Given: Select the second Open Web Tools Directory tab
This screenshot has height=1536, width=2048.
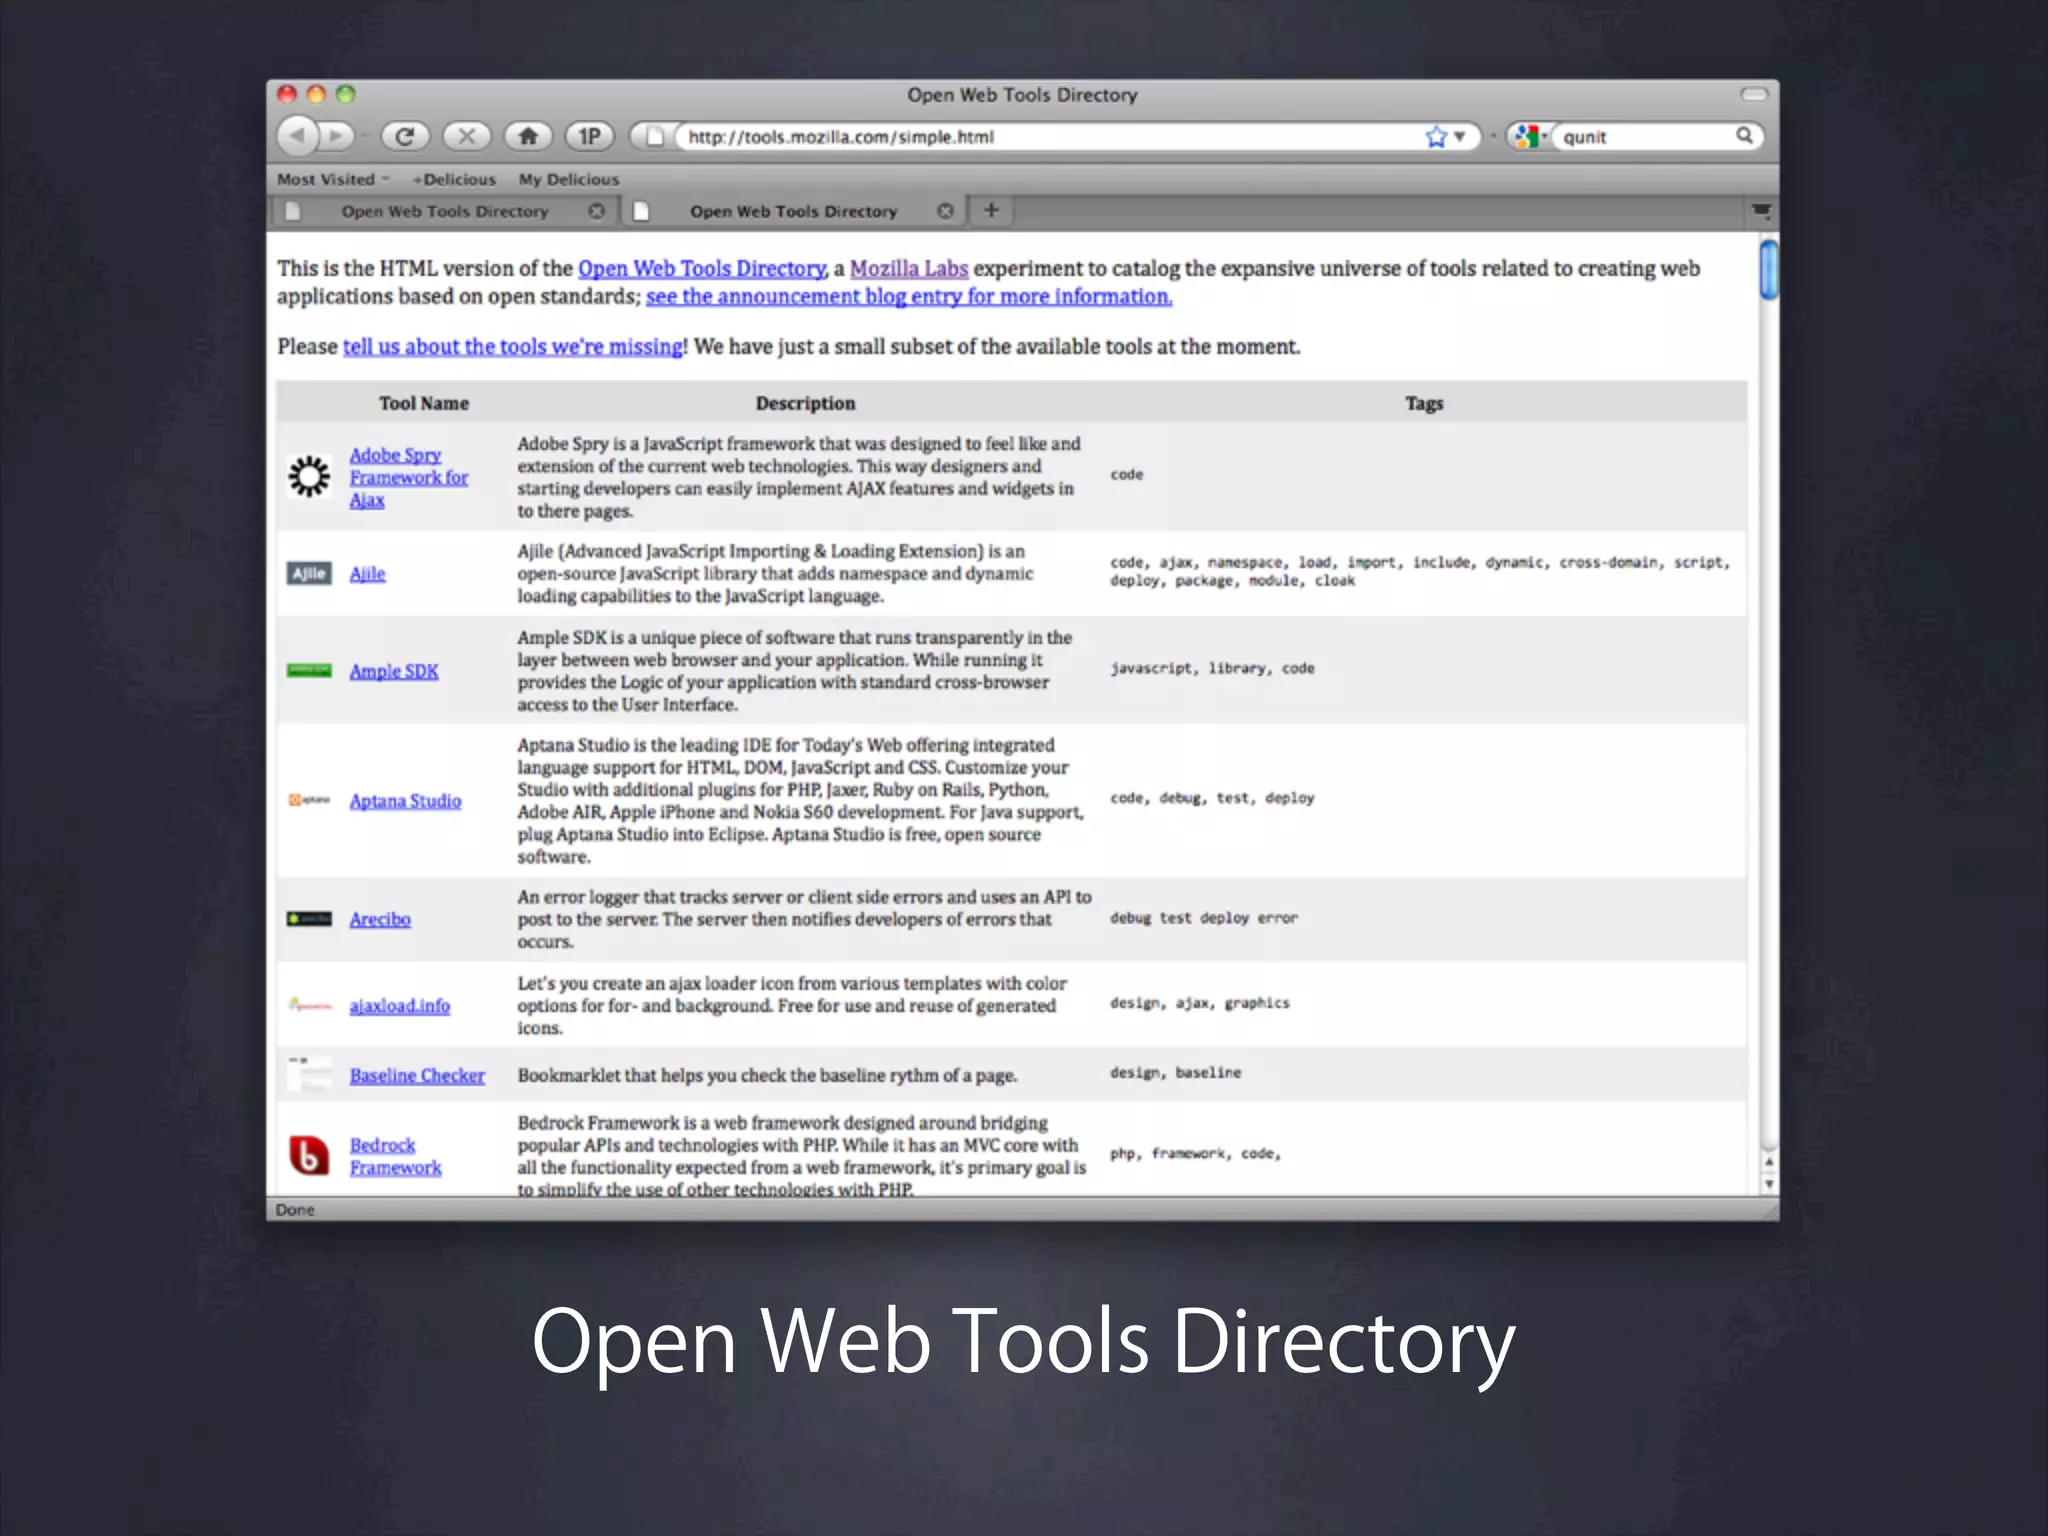Looking at the screenshot, I should click(793, 211).
